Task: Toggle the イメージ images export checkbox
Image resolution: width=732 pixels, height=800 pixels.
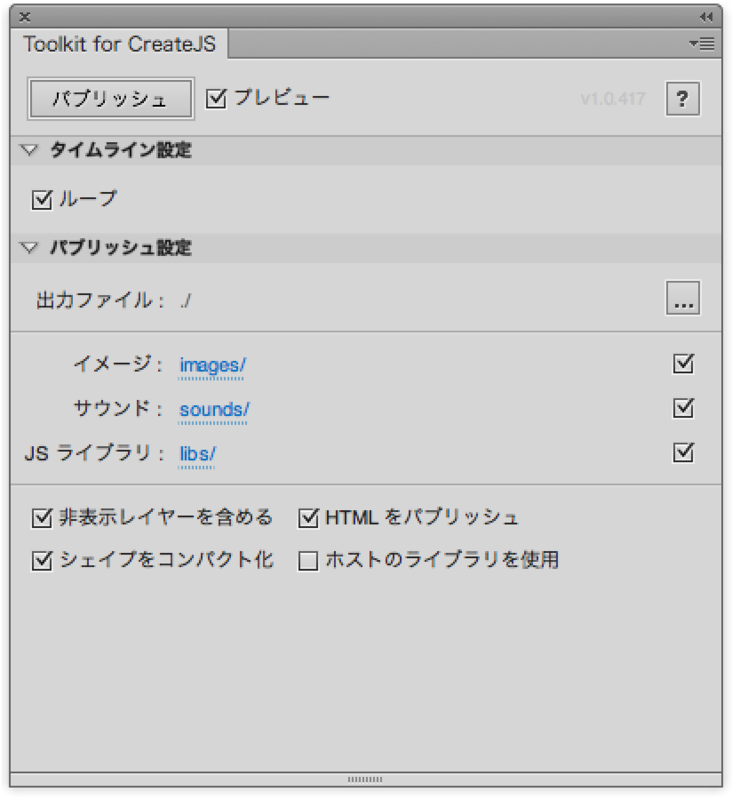Action: (x=683, y=363)
